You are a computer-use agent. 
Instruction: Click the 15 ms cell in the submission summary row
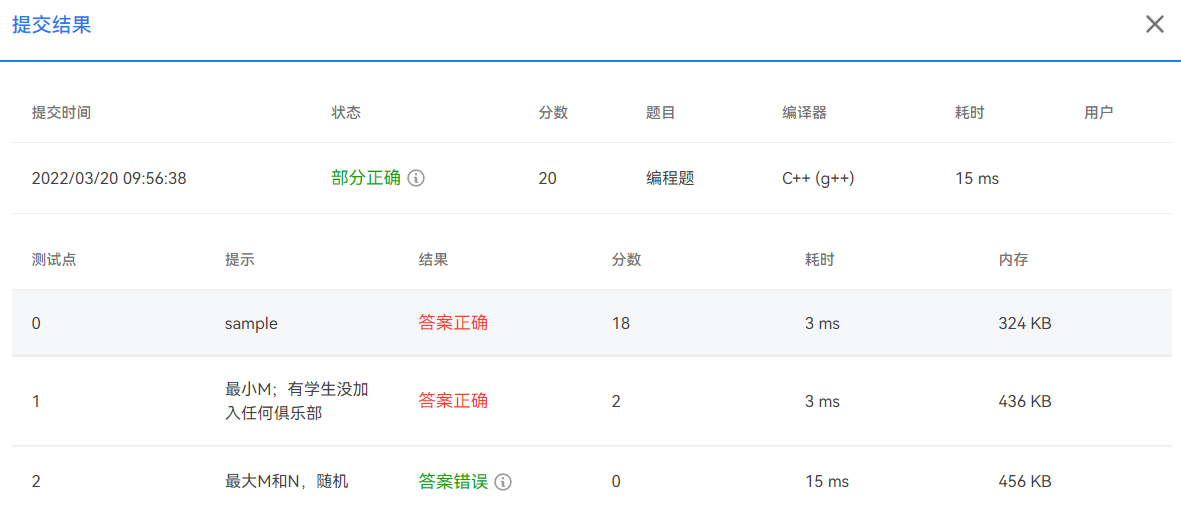[977, 179]
